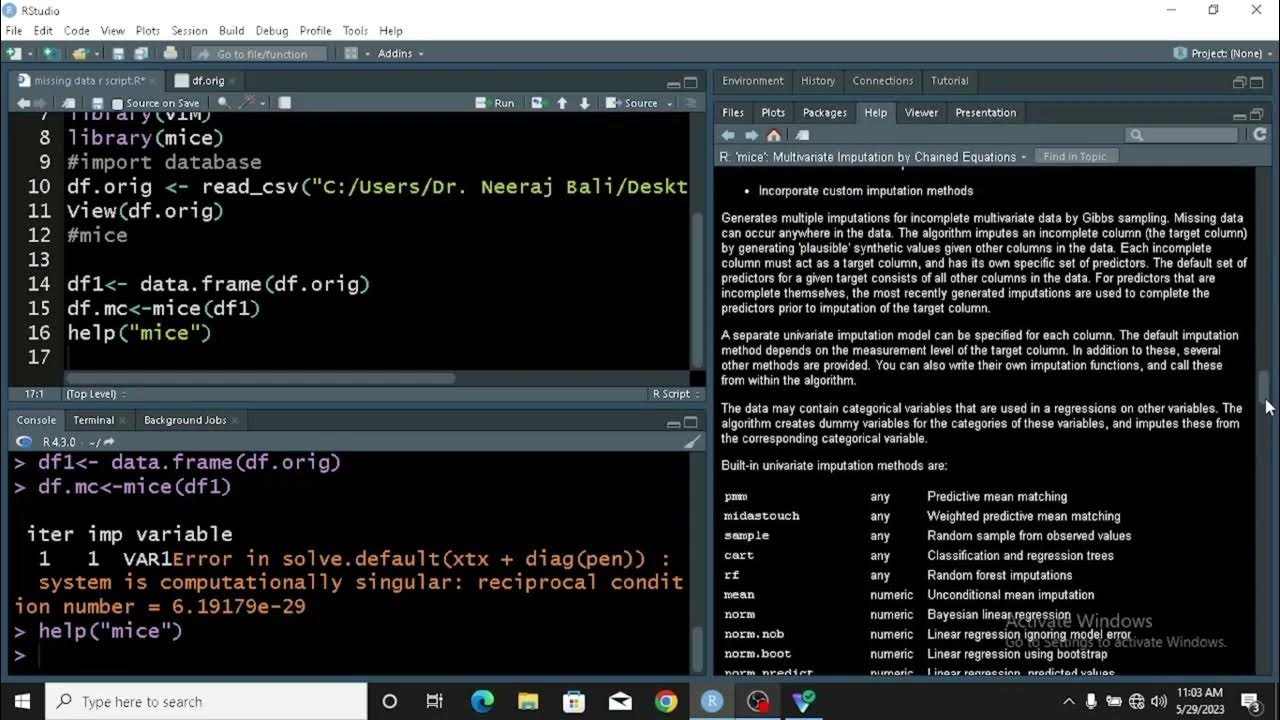Show editor in new window icon
The height and width of the screenshot is (720, 1280).
[68, 103]
